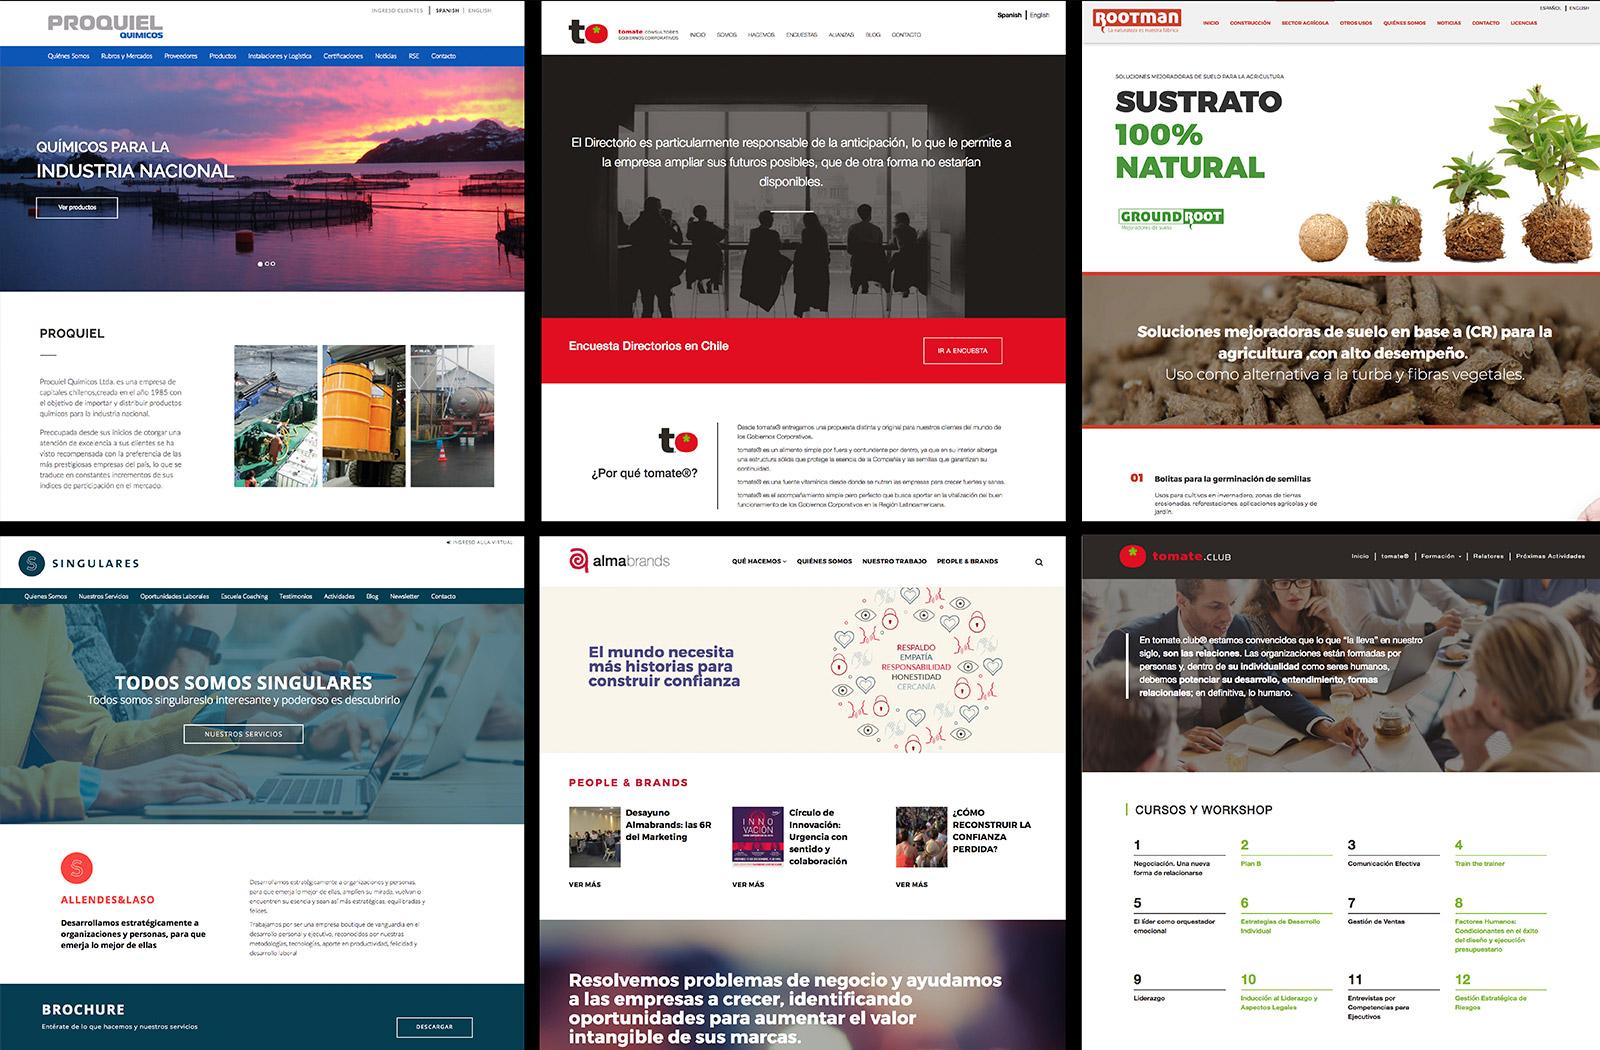Open Testimonios in Singulares menu
The image size is (1600, 1050).
(x=296, y=596)
